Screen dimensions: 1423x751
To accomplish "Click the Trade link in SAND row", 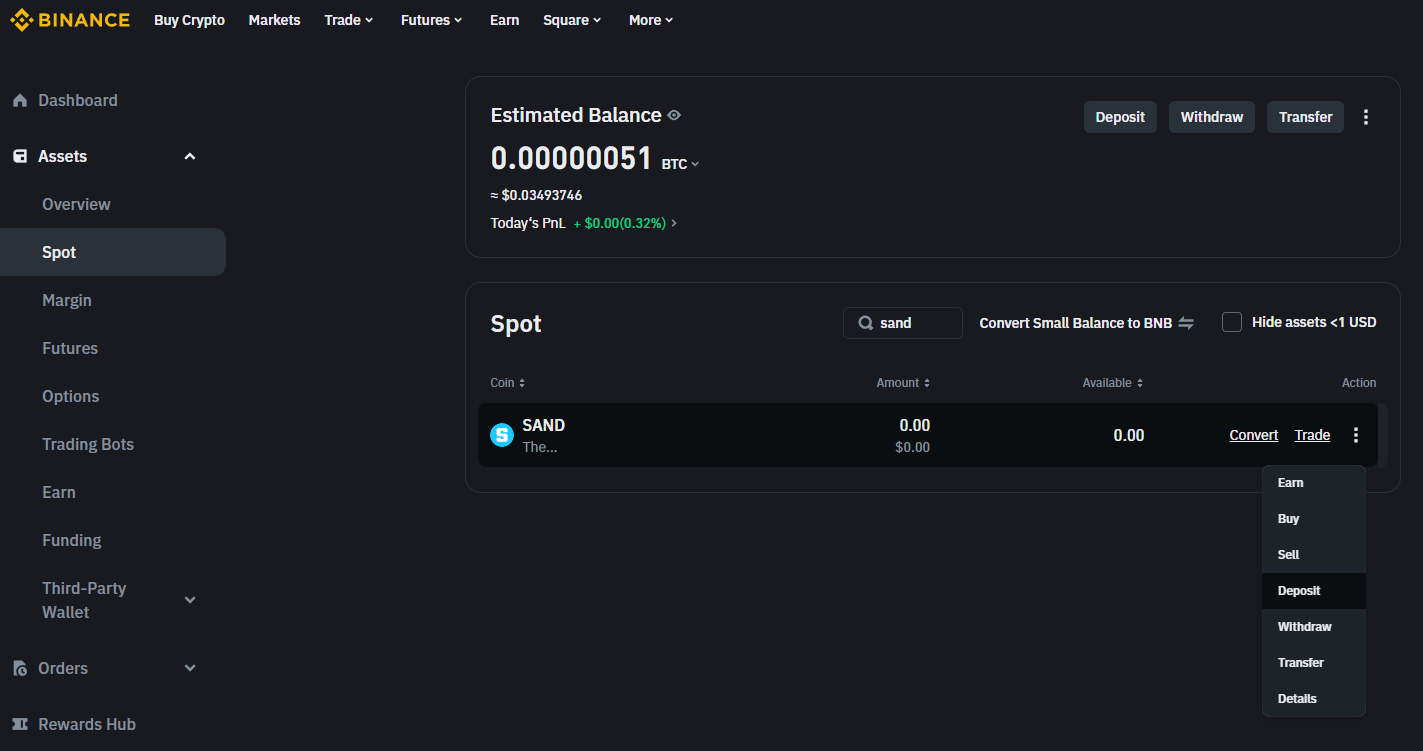I will 1312,435.
